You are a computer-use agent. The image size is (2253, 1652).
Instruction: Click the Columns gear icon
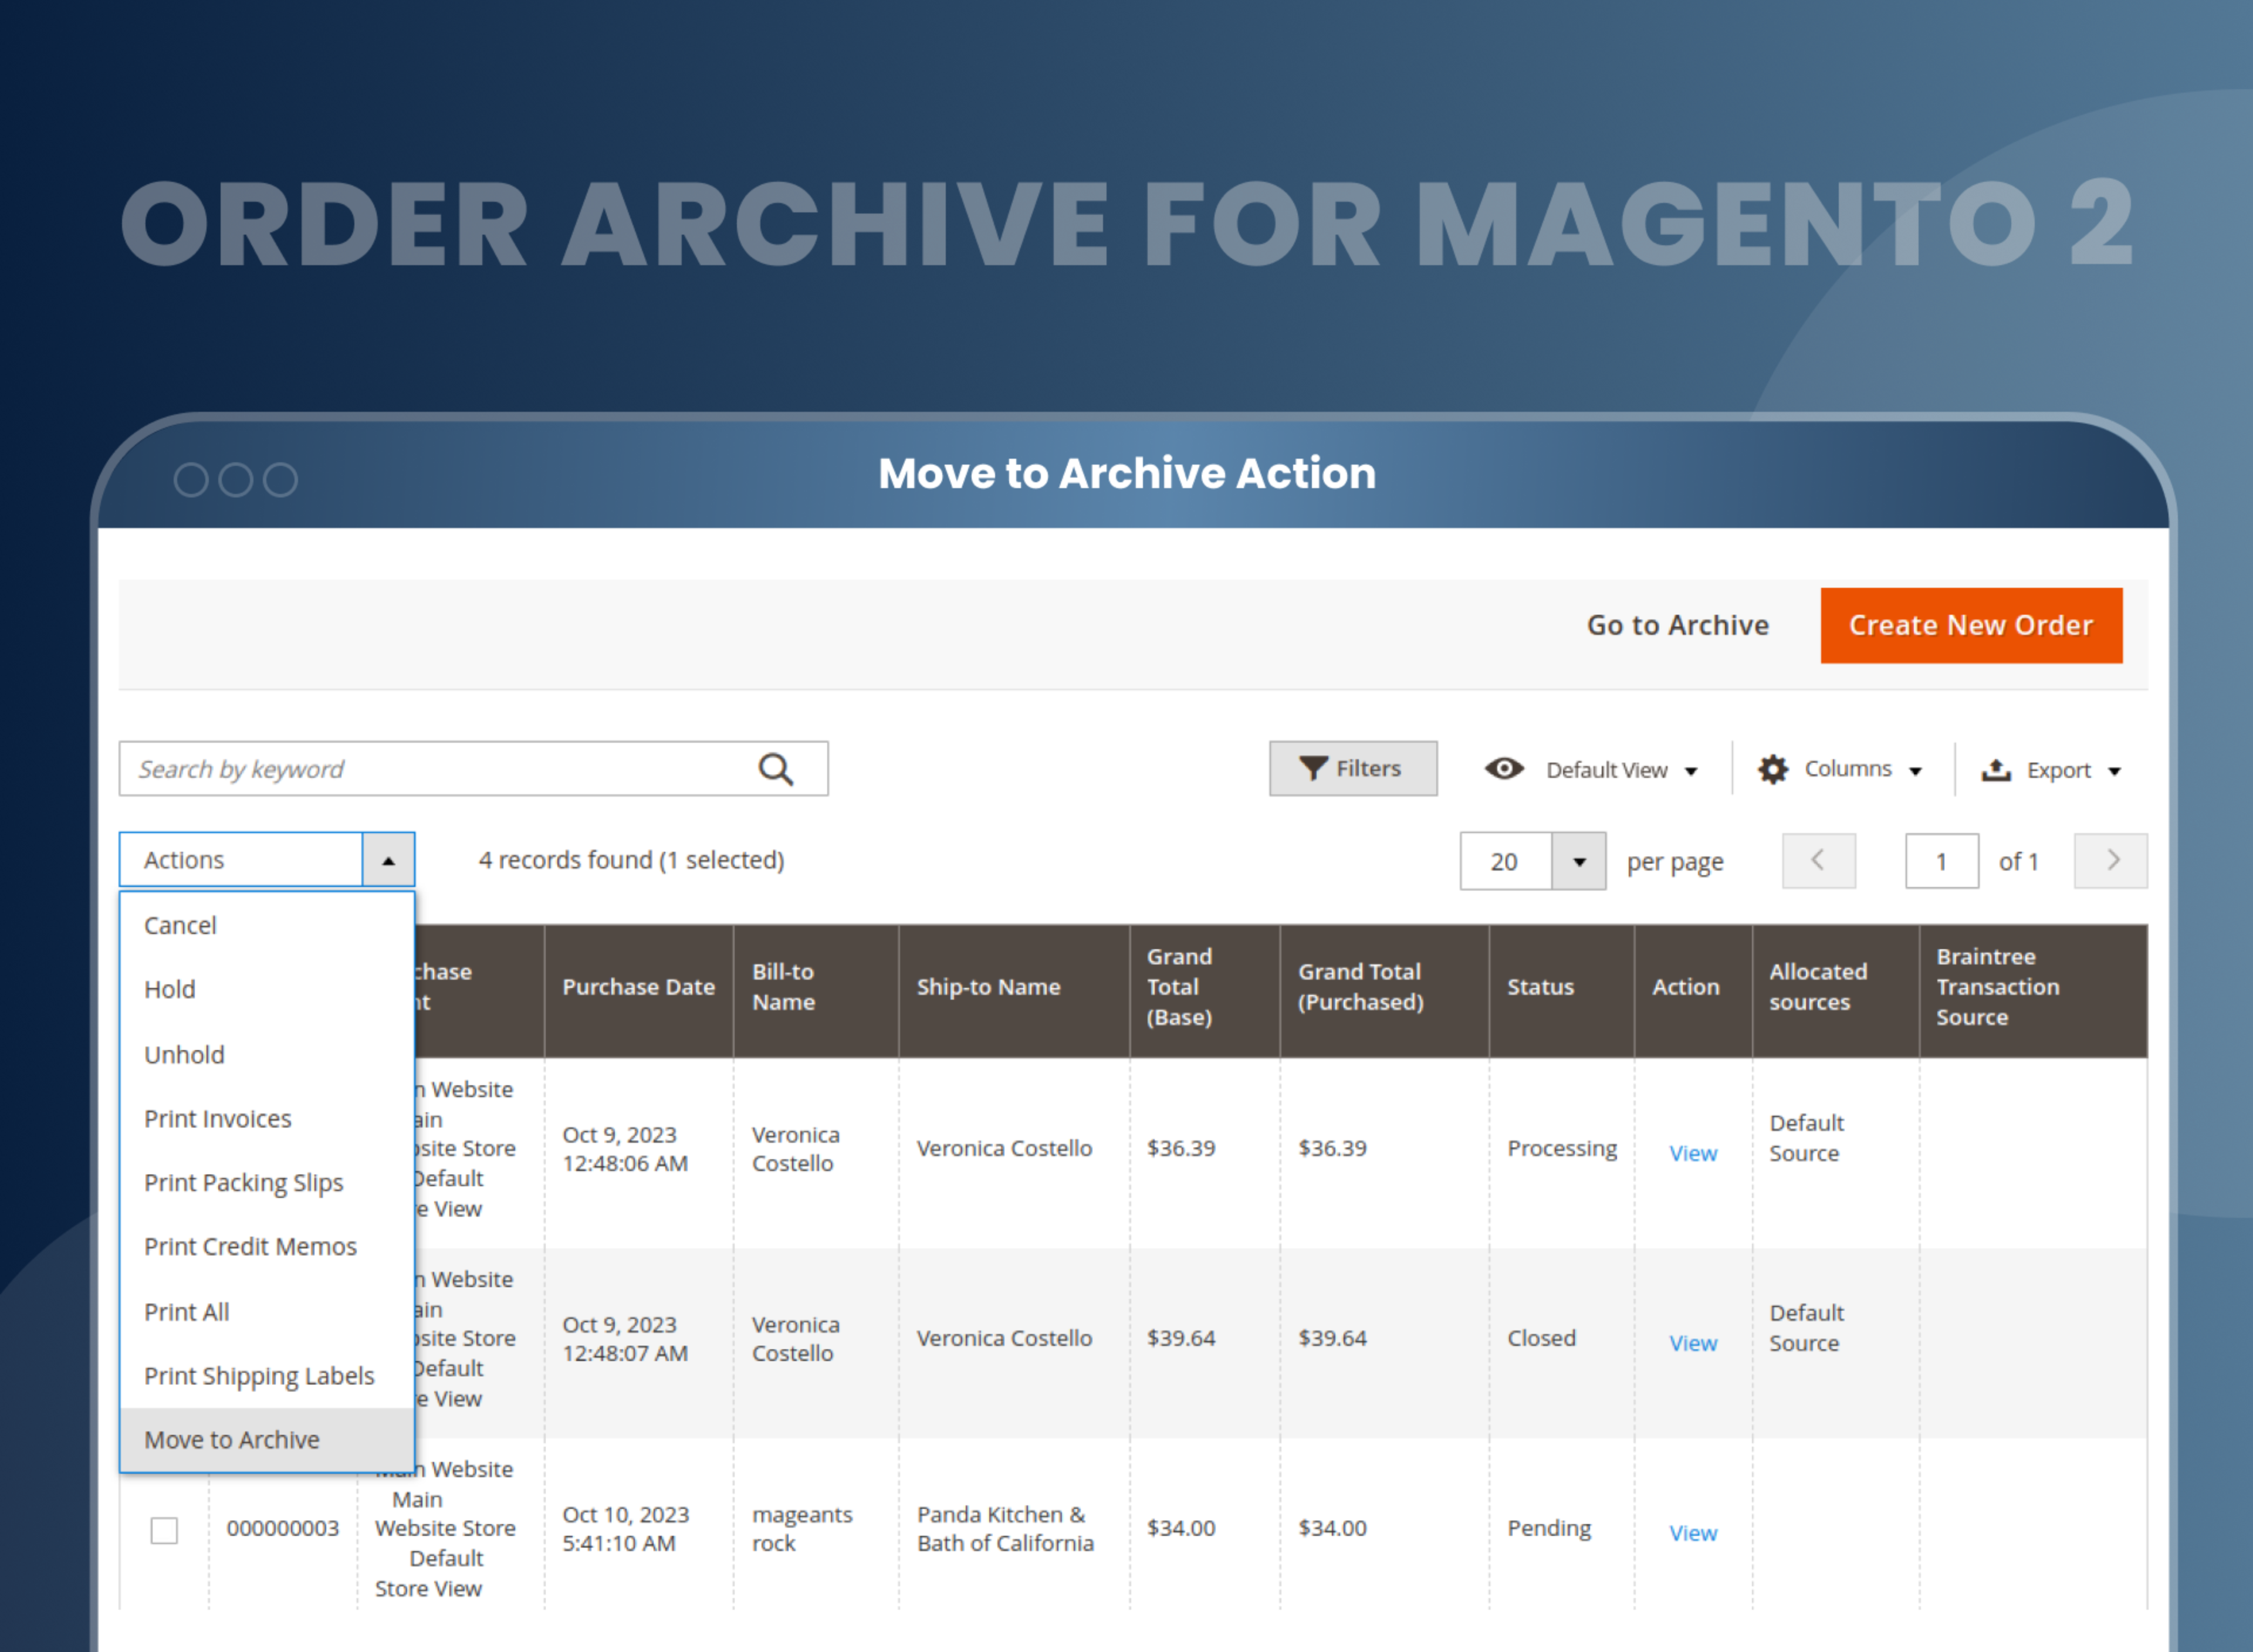[x=1772, y=769]
